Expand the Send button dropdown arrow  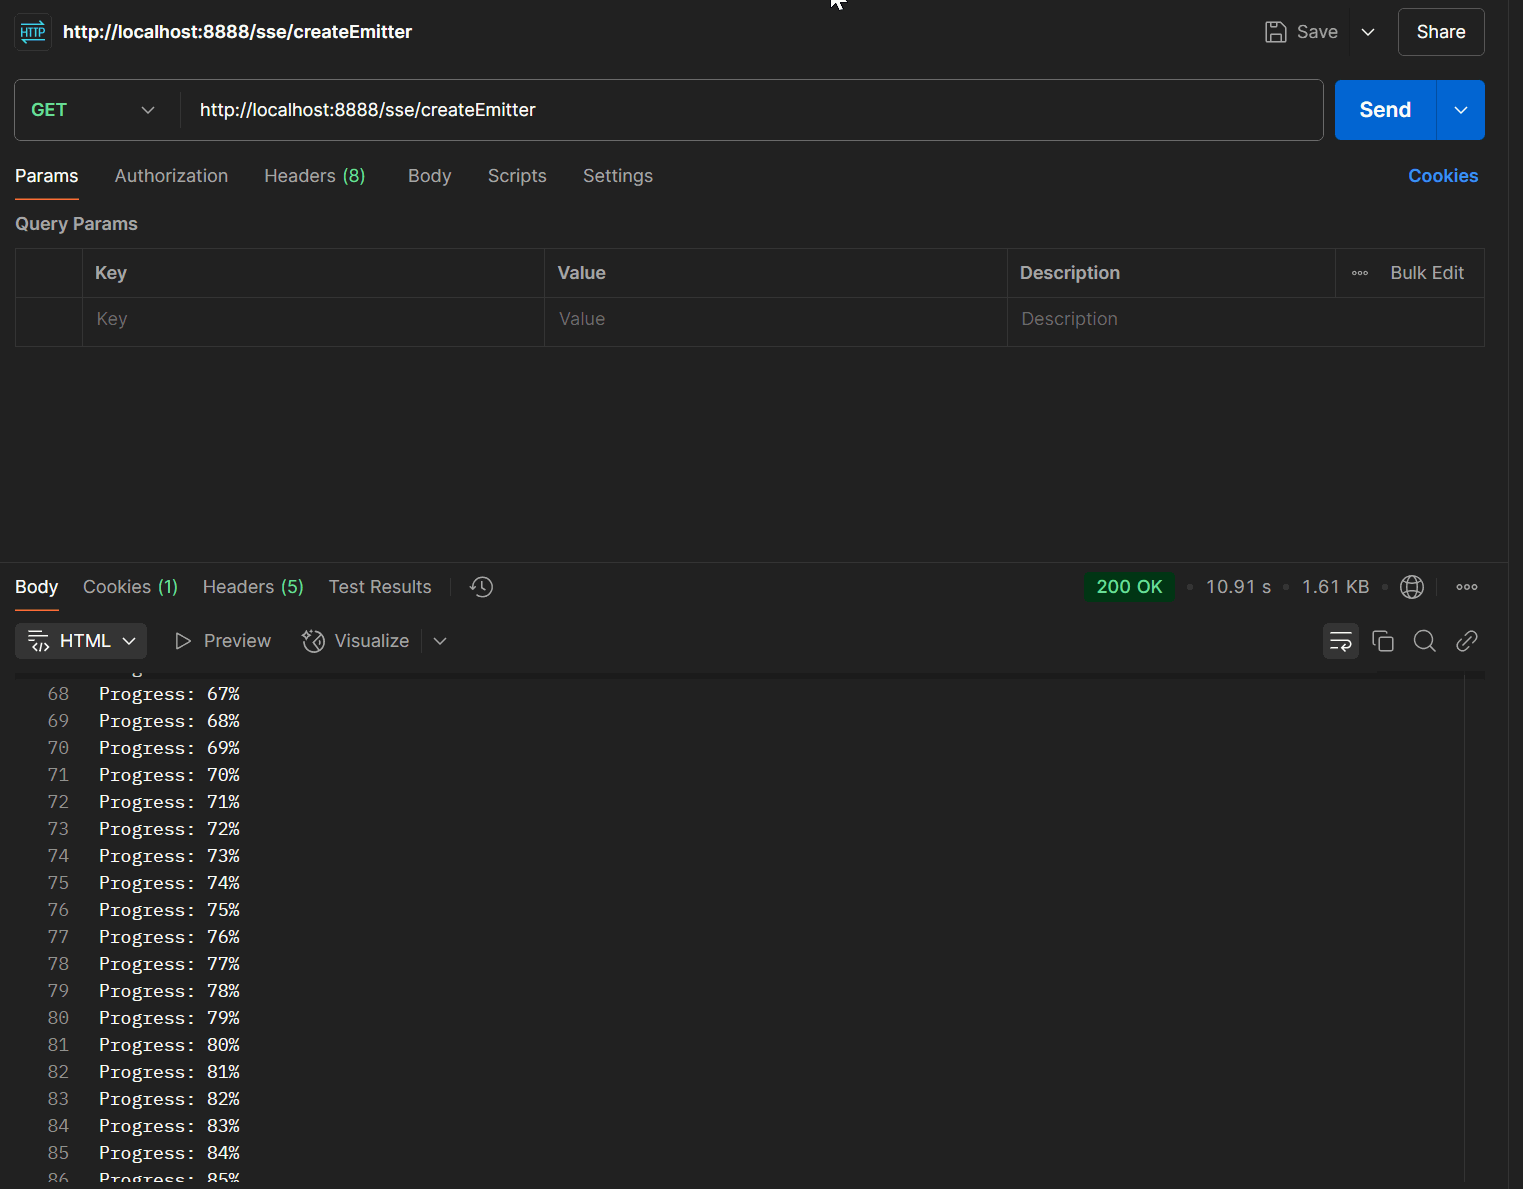[x=1460, y=110]
